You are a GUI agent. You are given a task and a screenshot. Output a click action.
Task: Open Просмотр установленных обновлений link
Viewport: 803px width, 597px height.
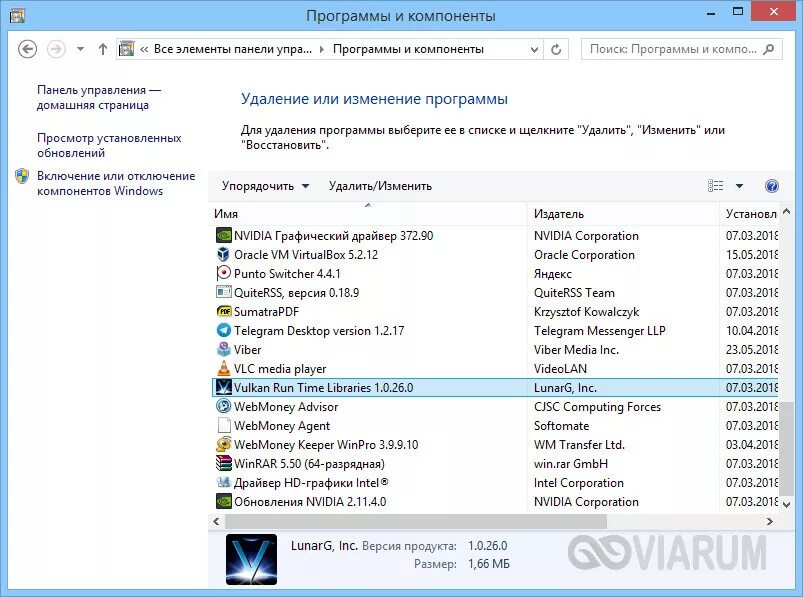tap(109, 145)
